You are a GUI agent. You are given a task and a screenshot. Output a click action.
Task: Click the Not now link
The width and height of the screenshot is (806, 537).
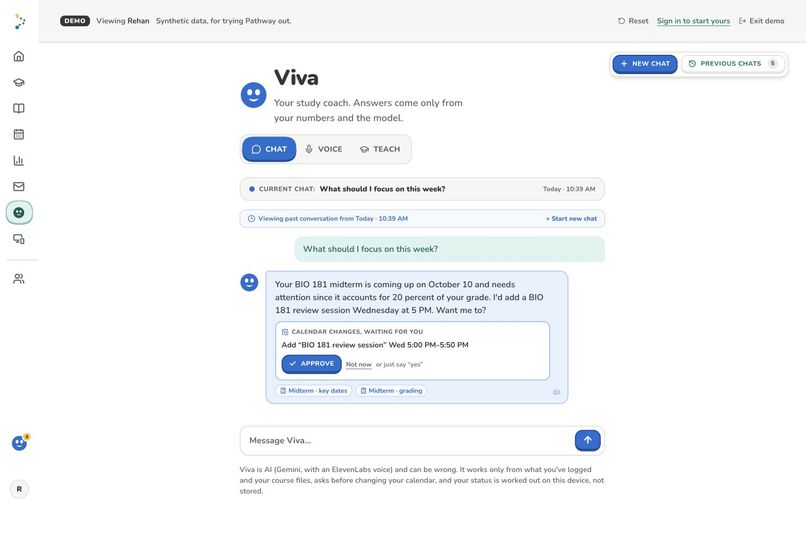click(x=358, y=364)
